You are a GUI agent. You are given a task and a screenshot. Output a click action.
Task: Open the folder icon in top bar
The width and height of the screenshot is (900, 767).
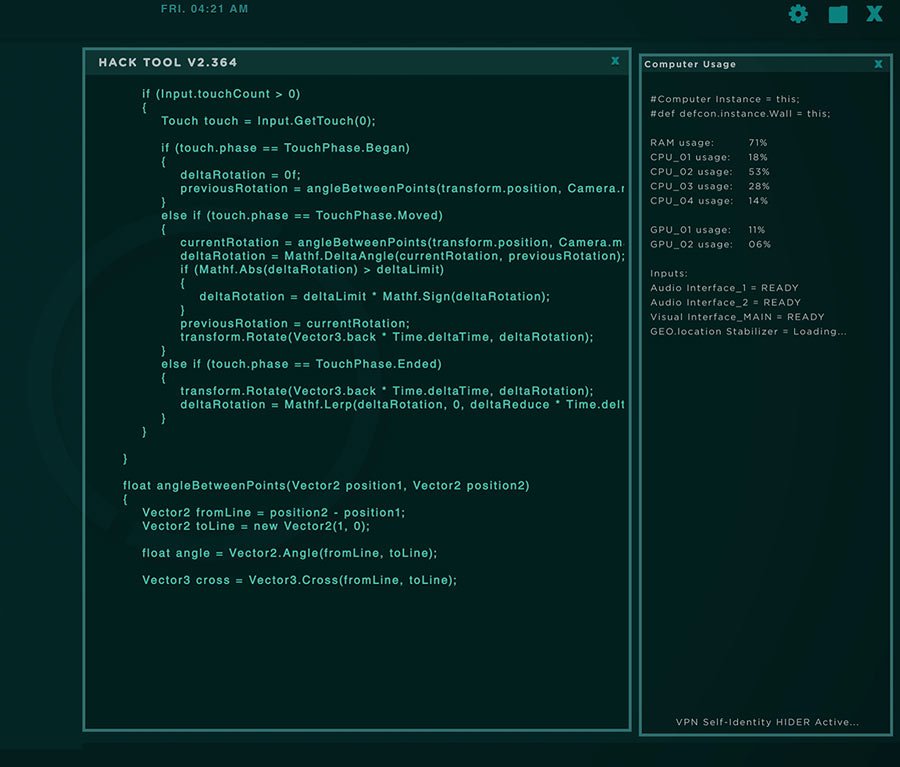coord(838,14)
